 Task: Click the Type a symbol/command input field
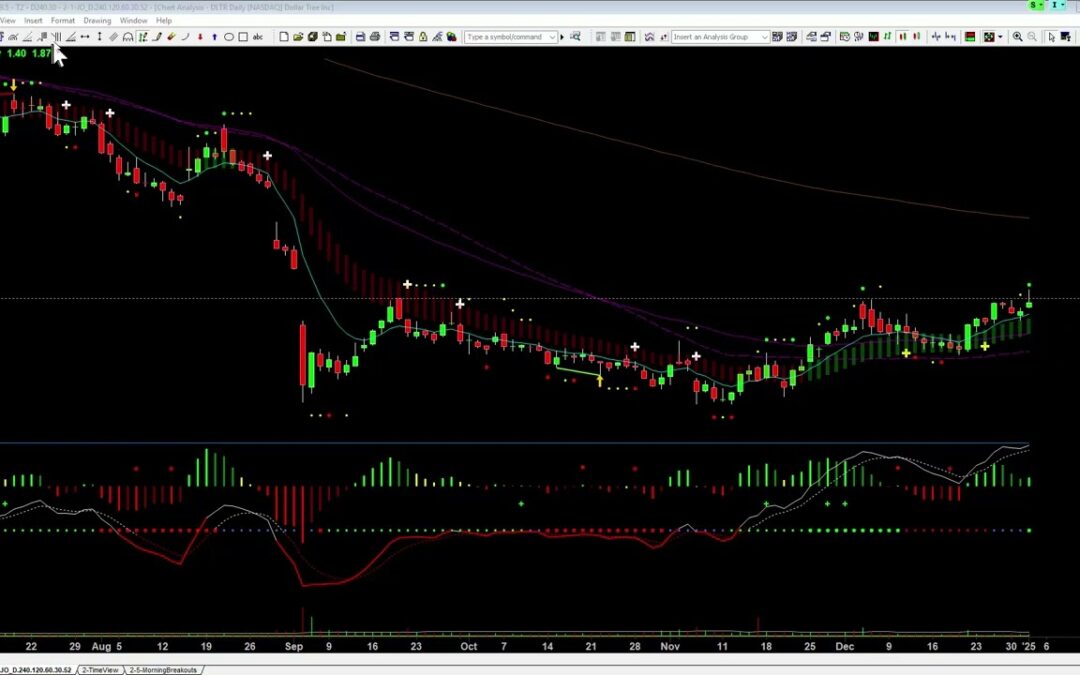(x=510, y=37)
